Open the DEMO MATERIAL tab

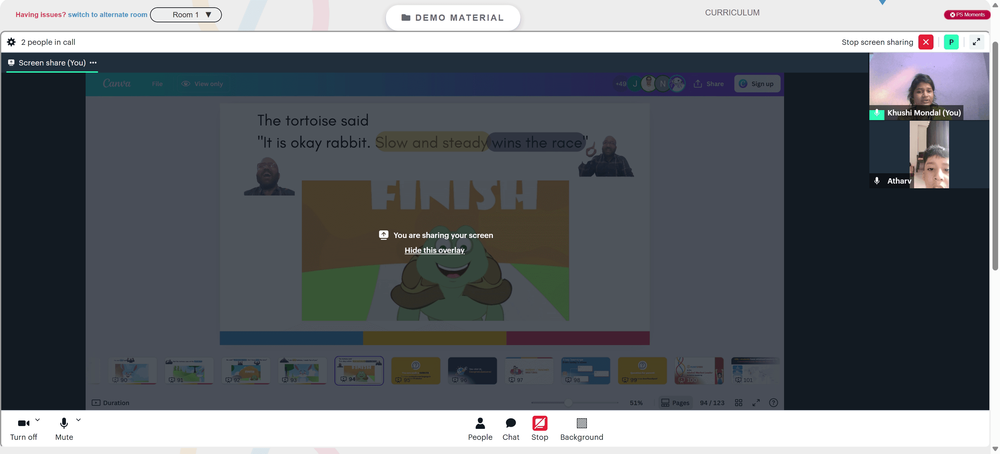(x=453, y=18)
